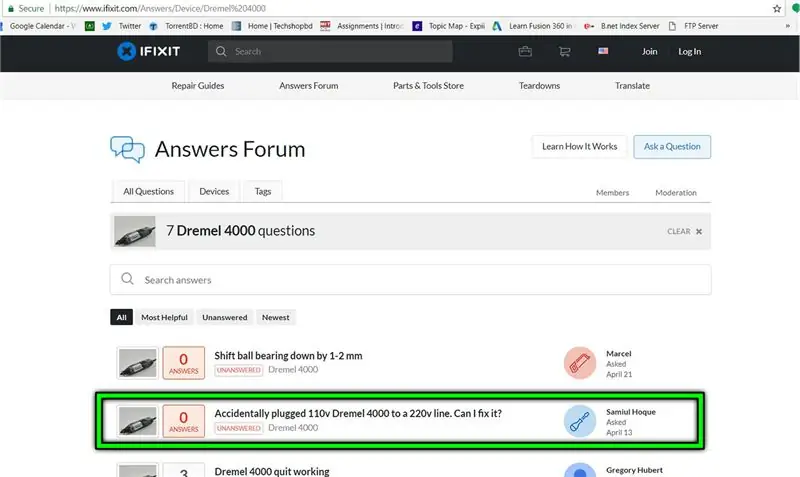Click the Secure padlock icon
Screen dimensions: 800x477
click(x=11, y=8)
